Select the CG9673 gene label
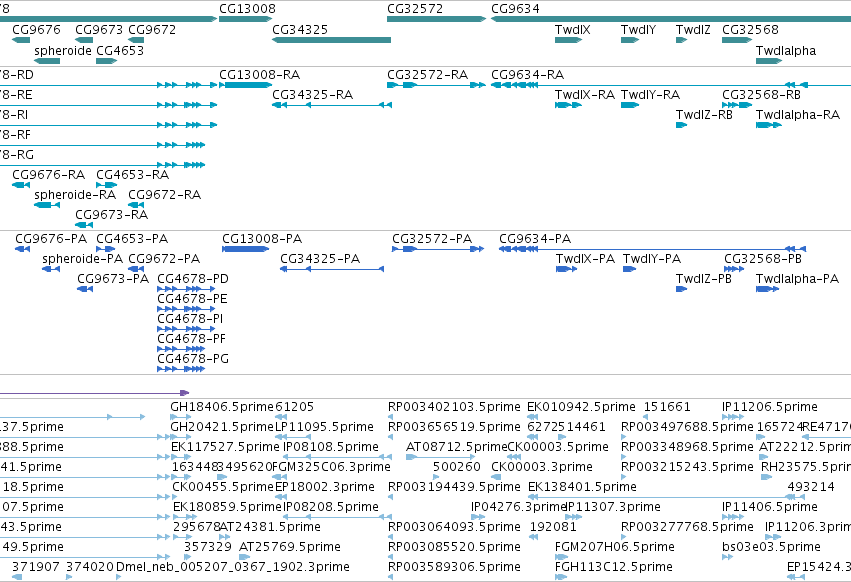This screenshot has width=851, height=582. [x=99, y=29]
